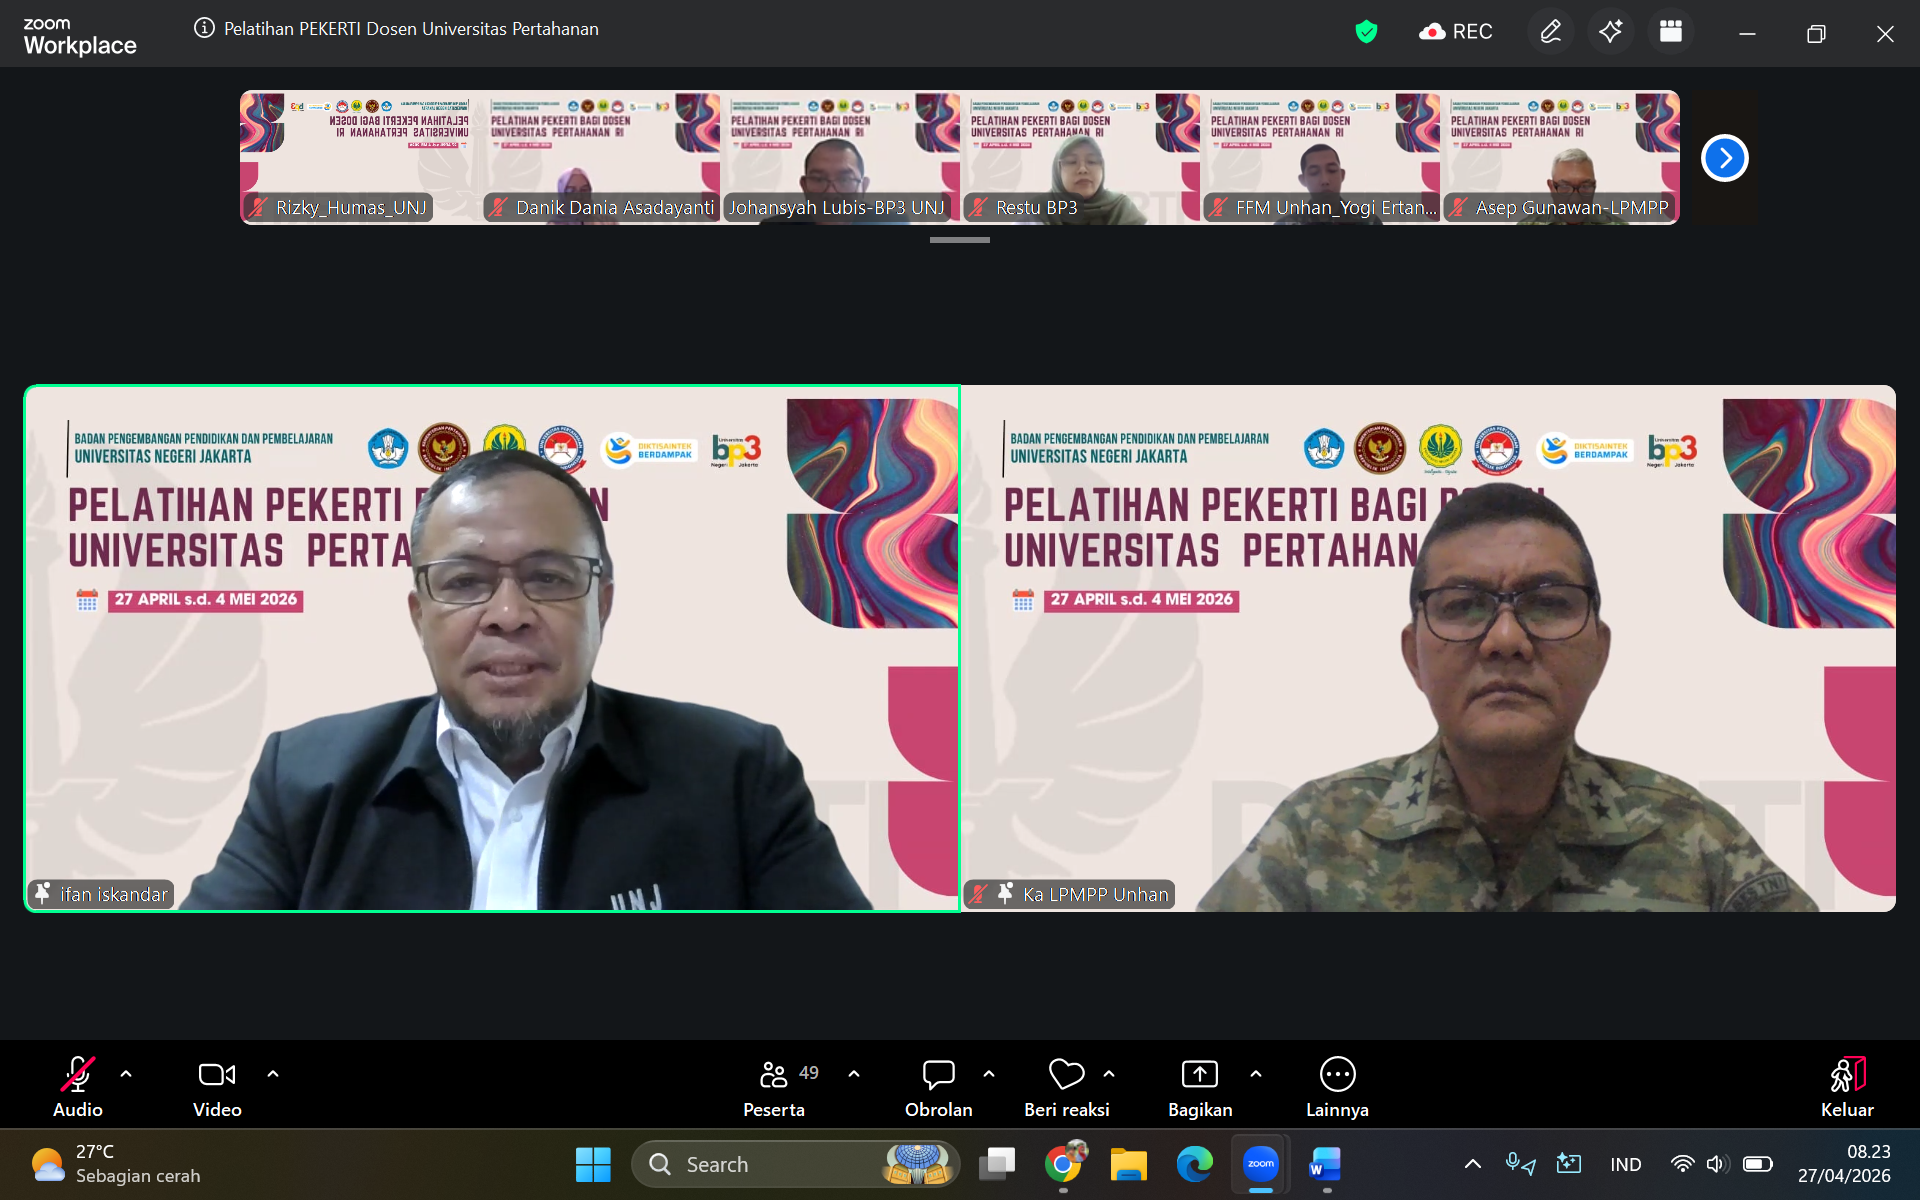Expand participants options arrow beside Peserta

(854, 1074)
